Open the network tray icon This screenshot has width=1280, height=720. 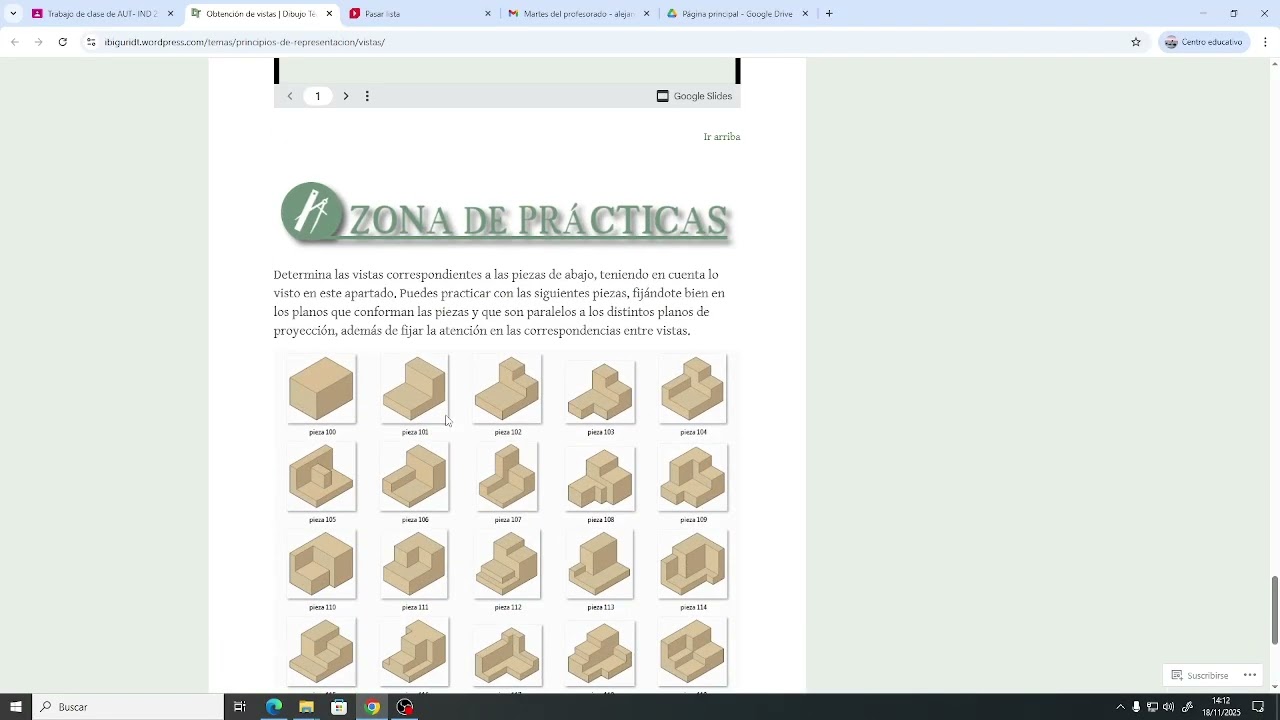point(1152,707)
